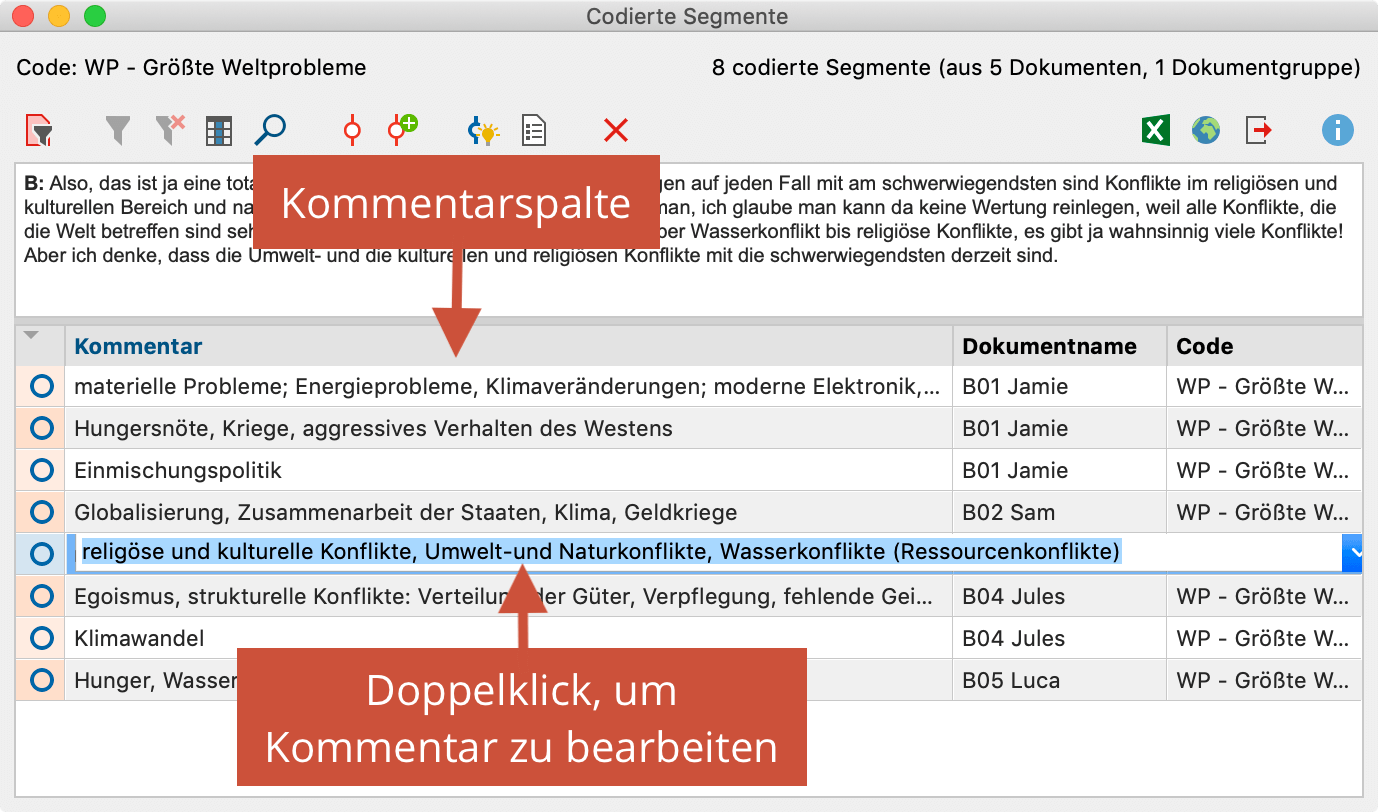The width and height of the screenshot is (1378, 812).
Task: Click the Code cell in the B05 Luca row
Action: 1264,680
